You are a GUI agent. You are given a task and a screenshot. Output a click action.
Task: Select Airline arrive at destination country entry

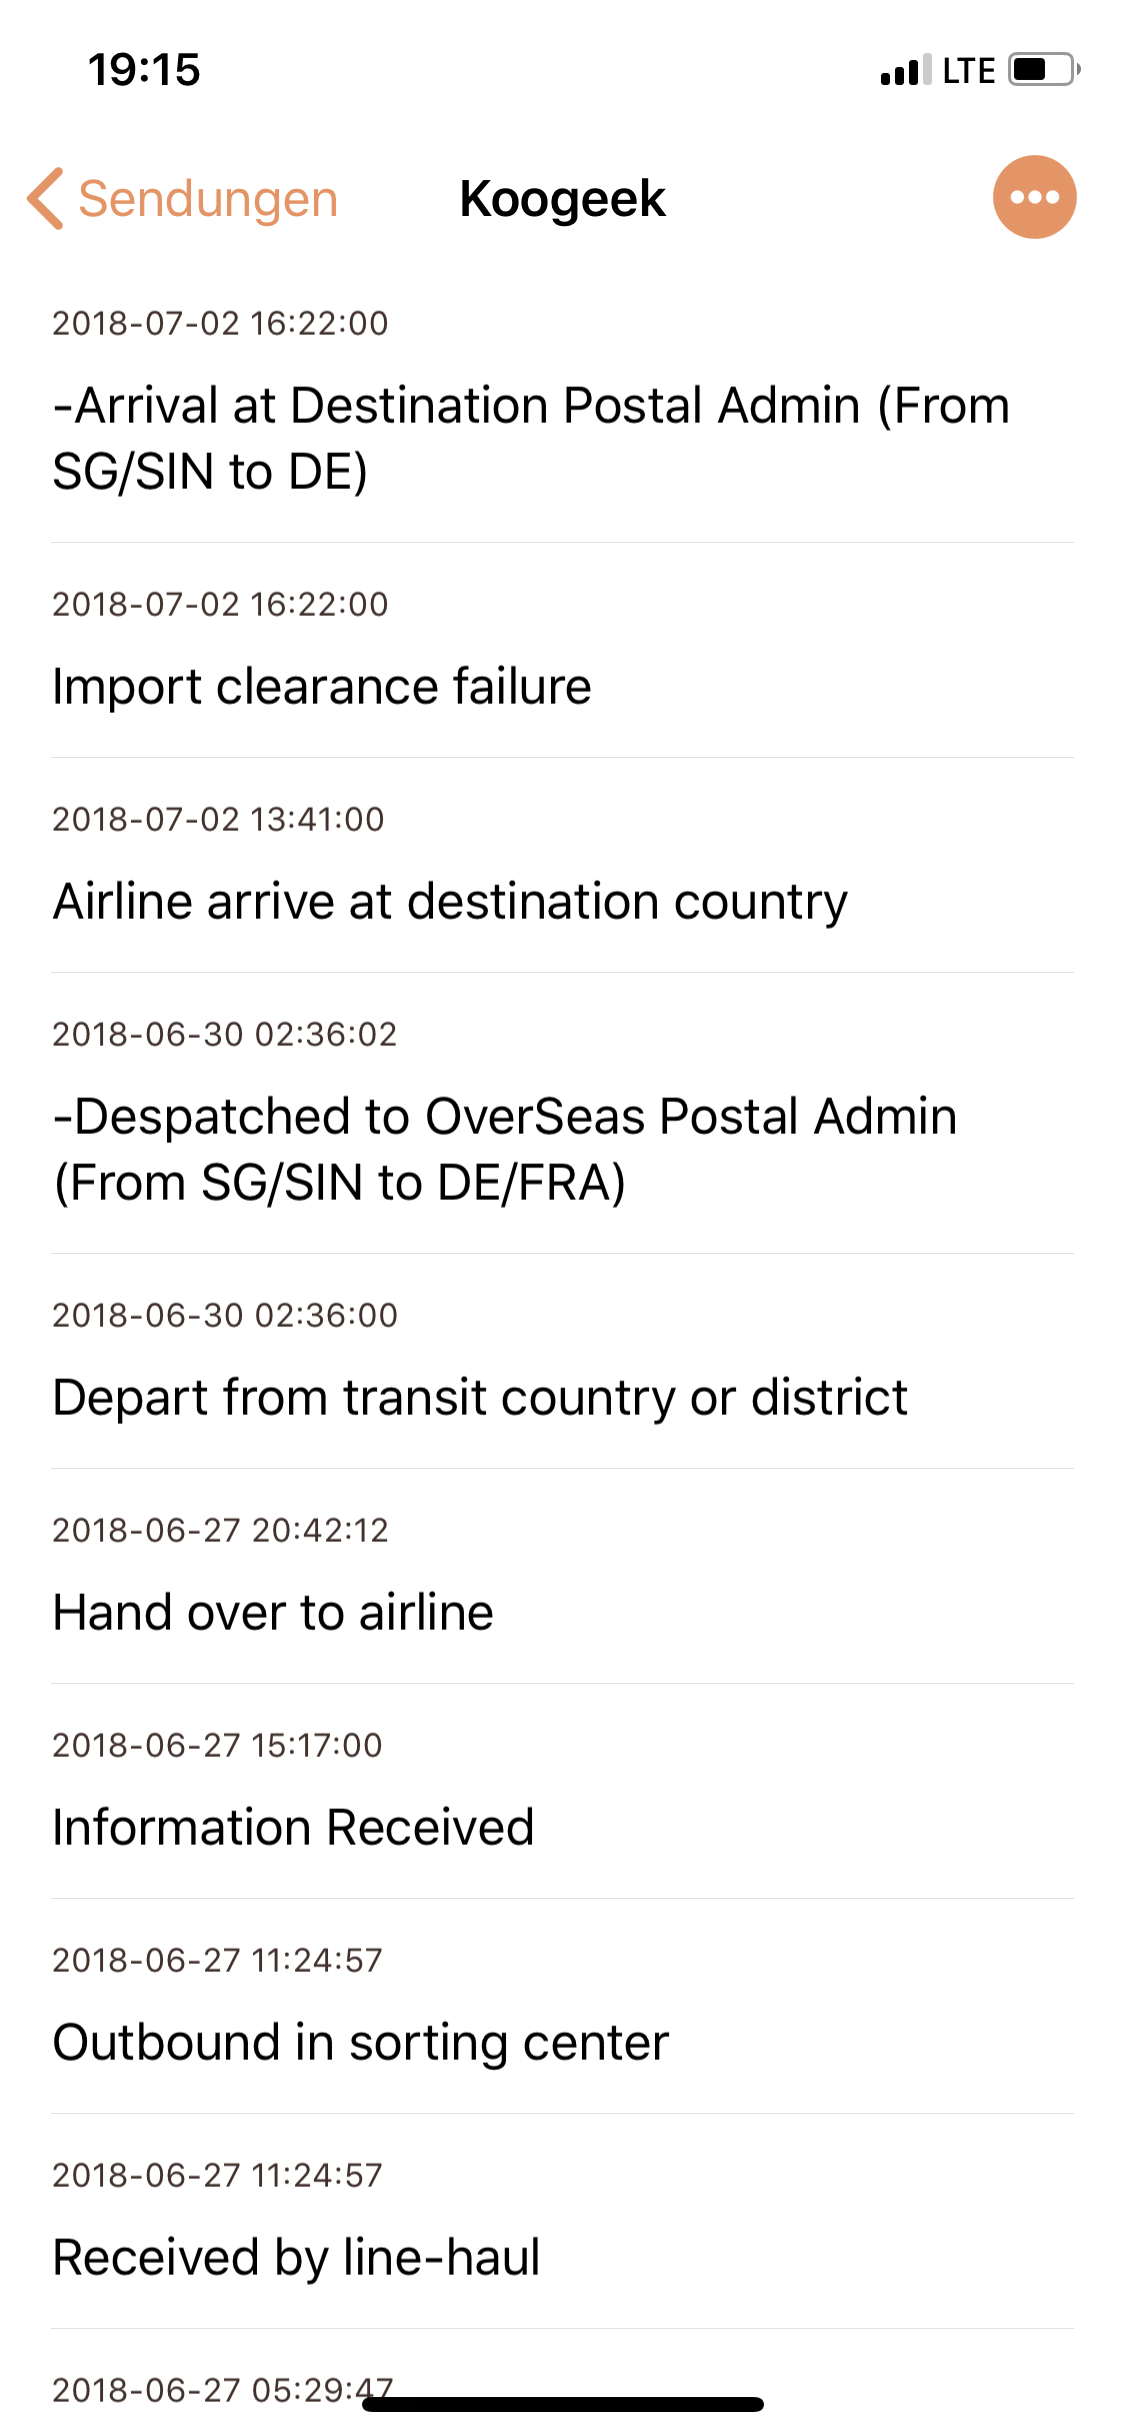(450, 902)
